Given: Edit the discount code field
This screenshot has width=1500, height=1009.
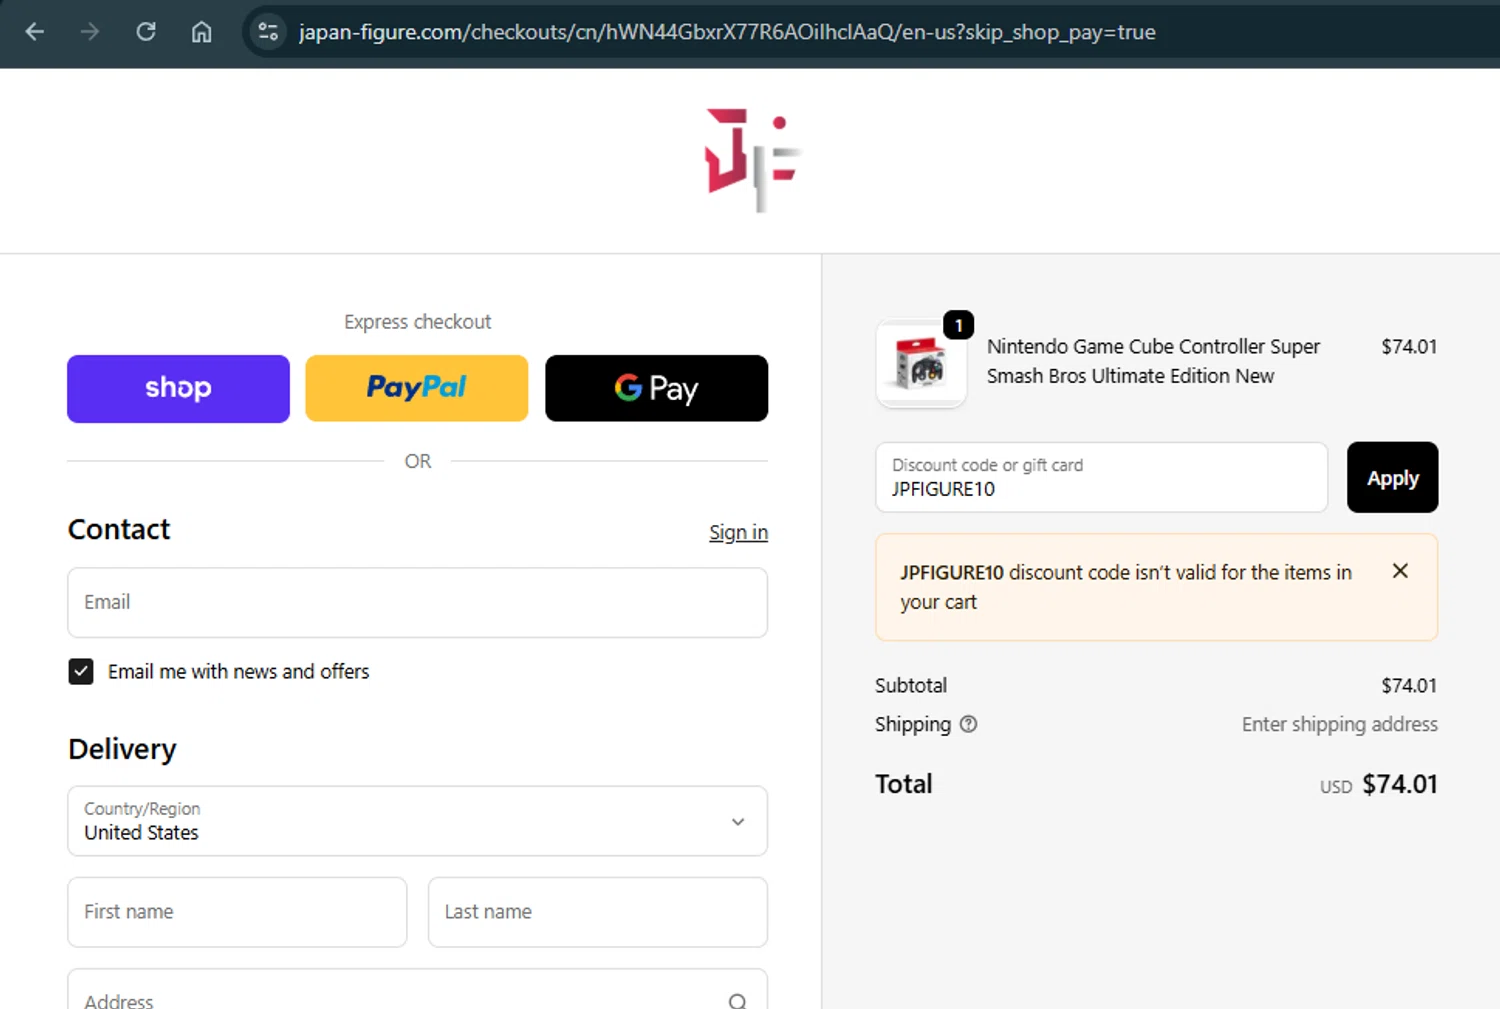Looking at the screenshot, I should [1101, 477].
